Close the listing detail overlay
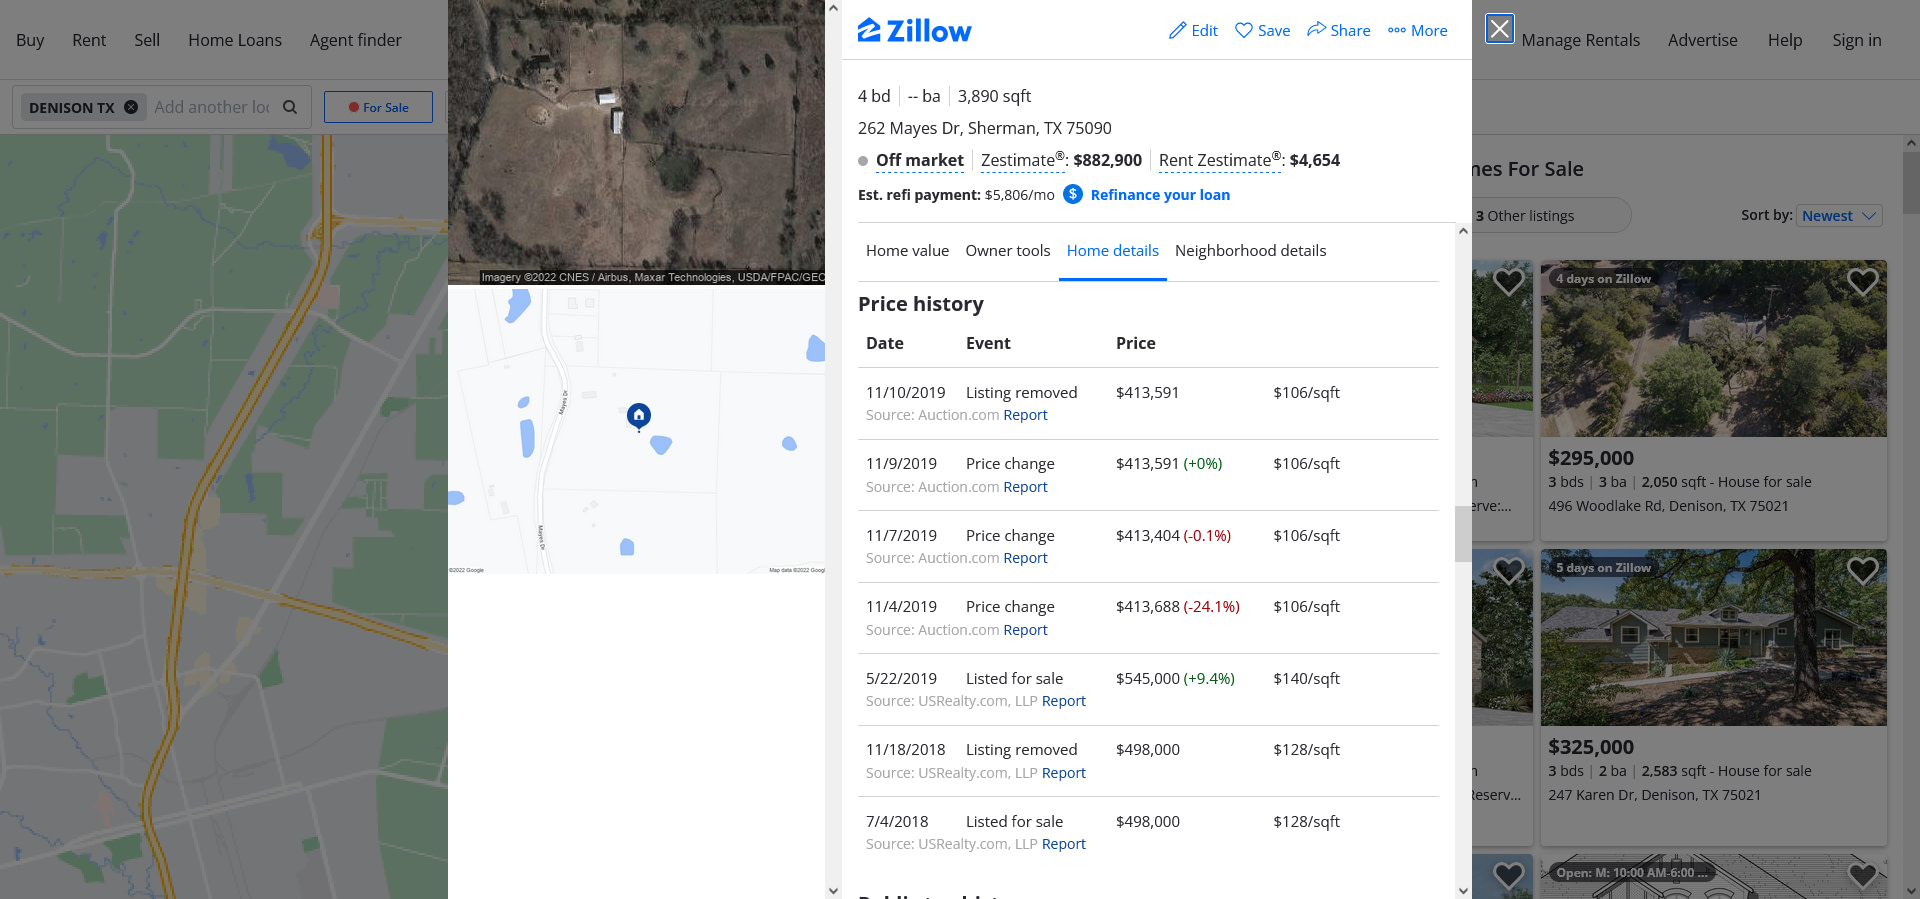 click(1499, 29)
